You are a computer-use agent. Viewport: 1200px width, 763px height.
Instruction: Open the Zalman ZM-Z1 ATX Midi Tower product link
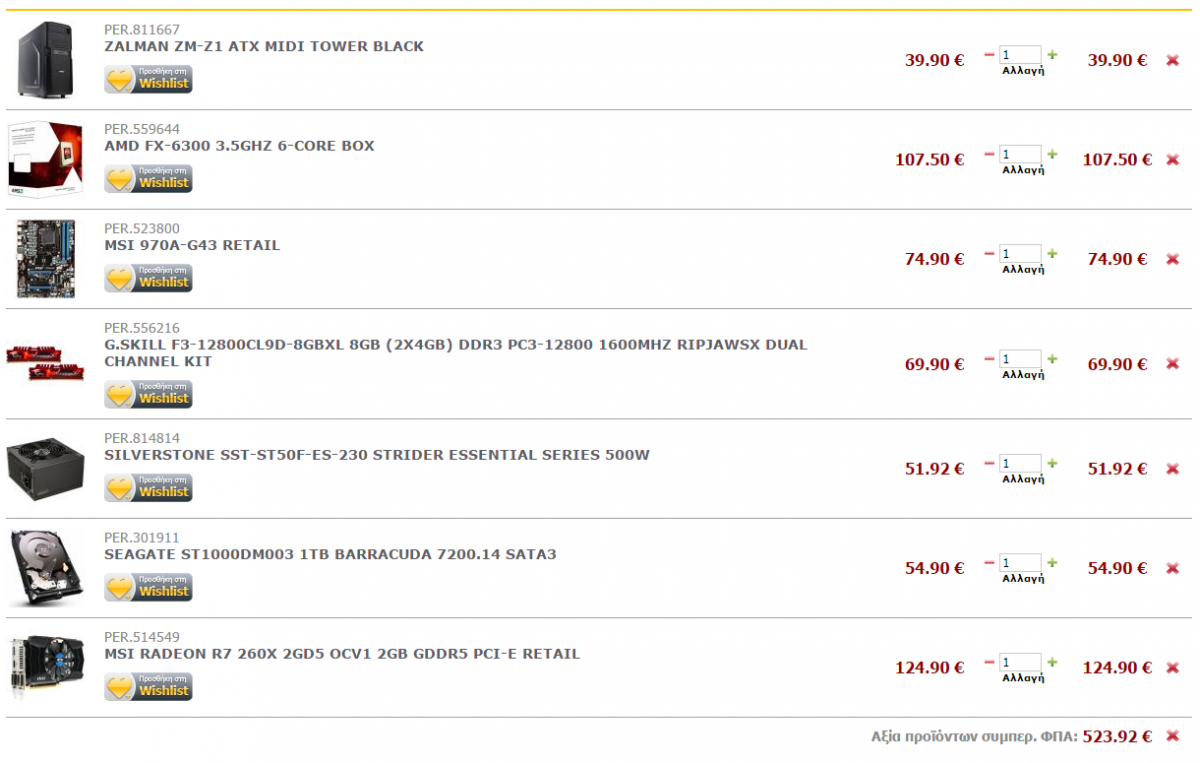pyautogui.click(x=264, y=46)
